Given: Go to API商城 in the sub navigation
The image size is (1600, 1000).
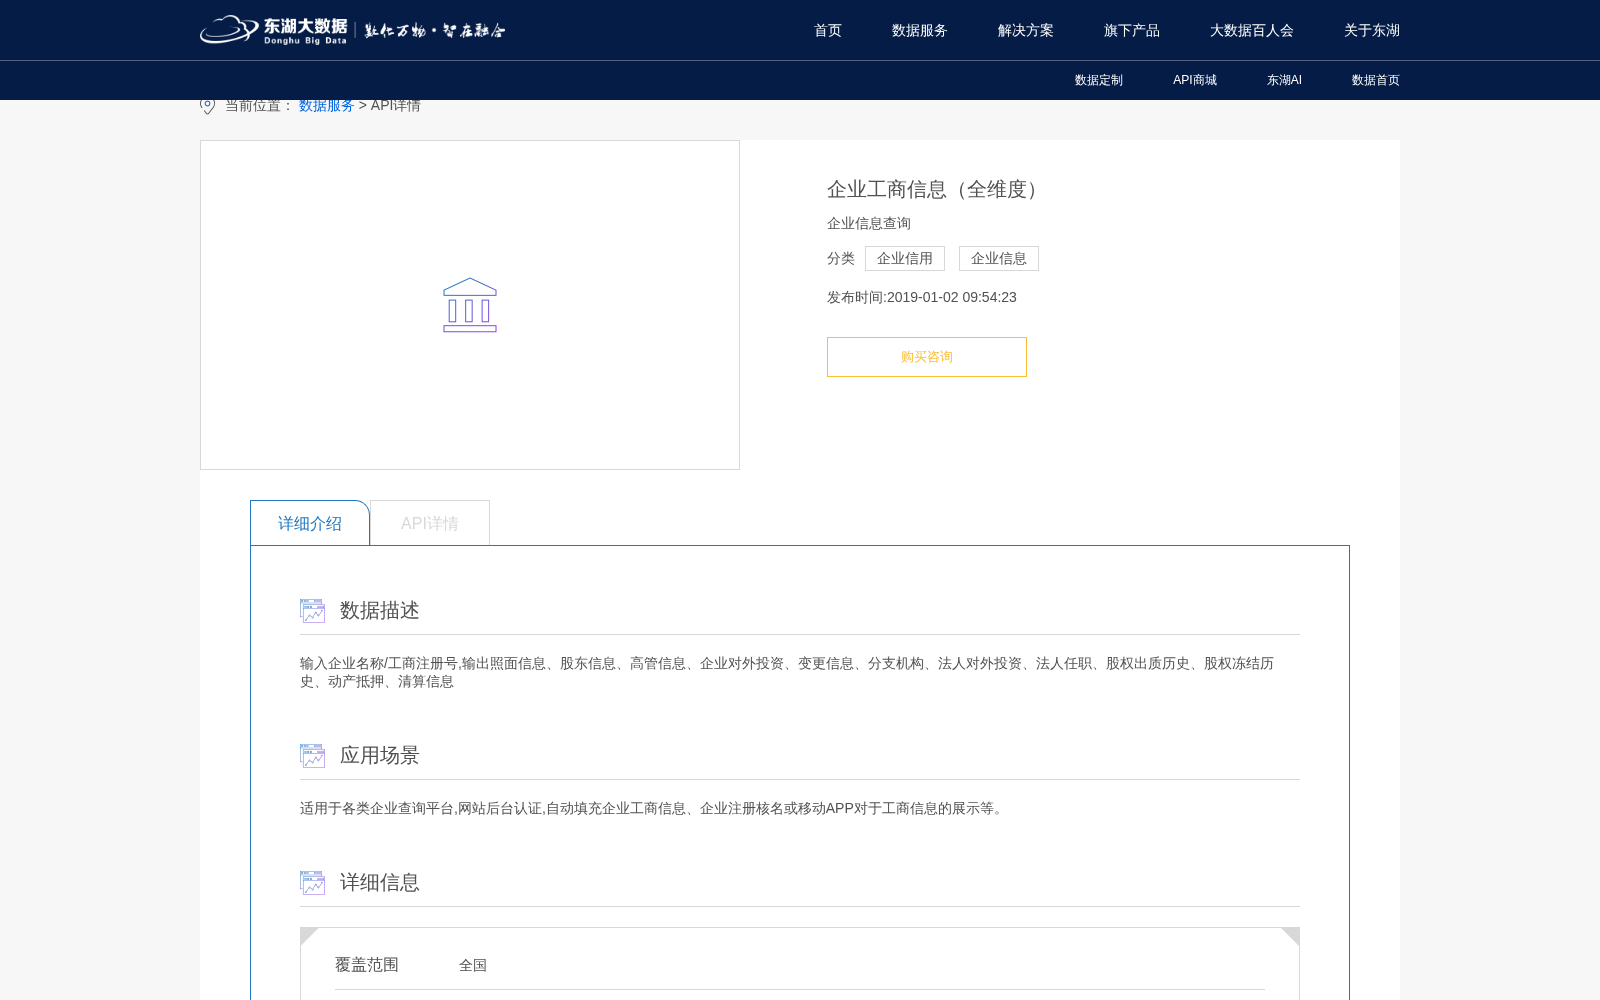Looking at the screenshot, I should pos(1195,80).
